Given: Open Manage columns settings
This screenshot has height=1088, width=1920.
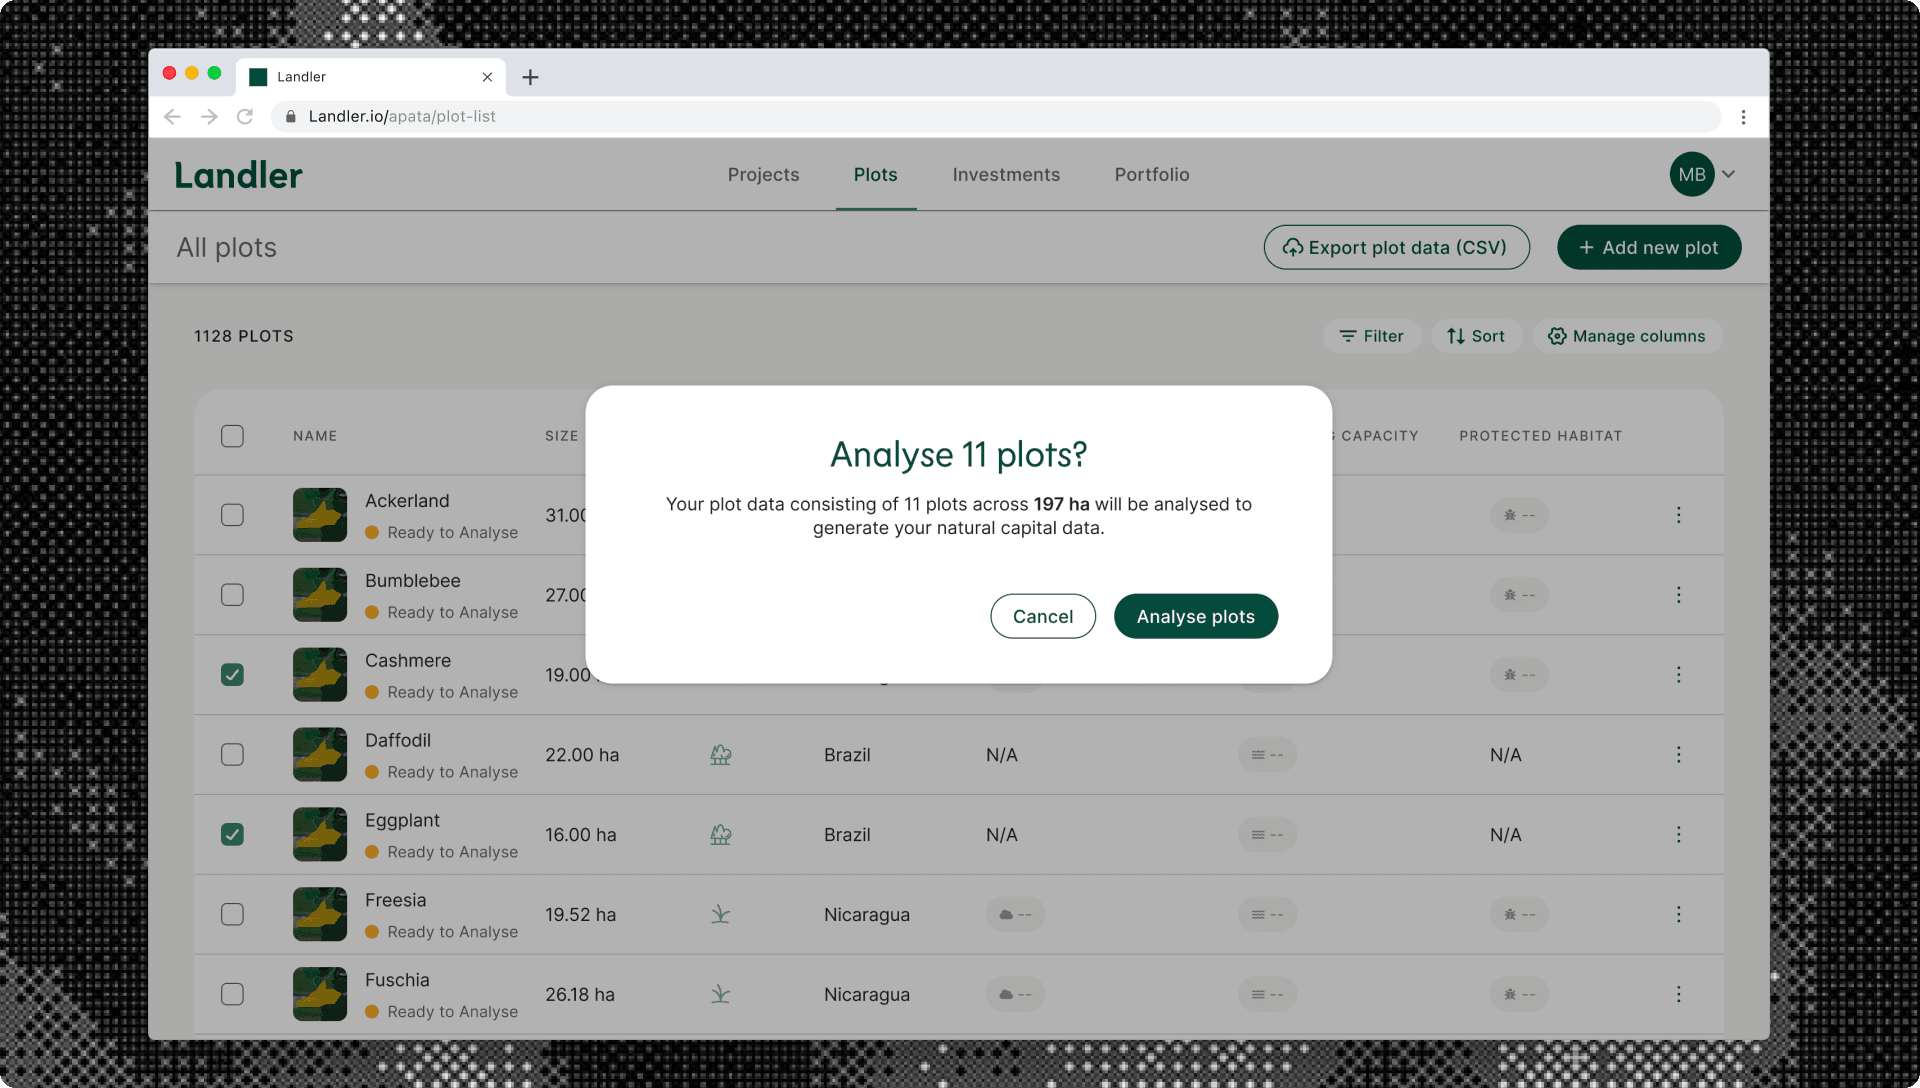Looking at the screenshot, I should pyautogui.click(x=1626, y=336).
